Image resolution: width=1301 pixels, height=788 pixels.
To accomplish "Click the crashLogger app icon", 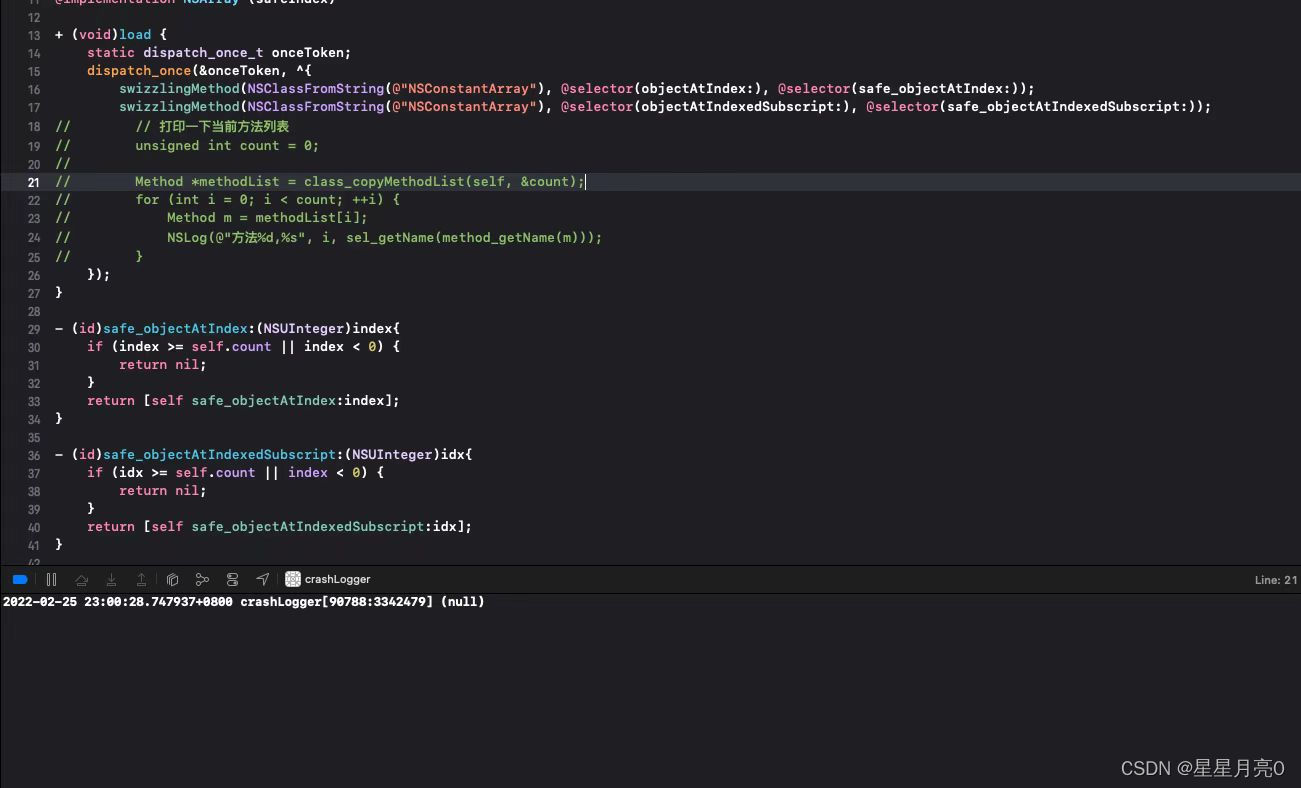I will pos(293,579).
